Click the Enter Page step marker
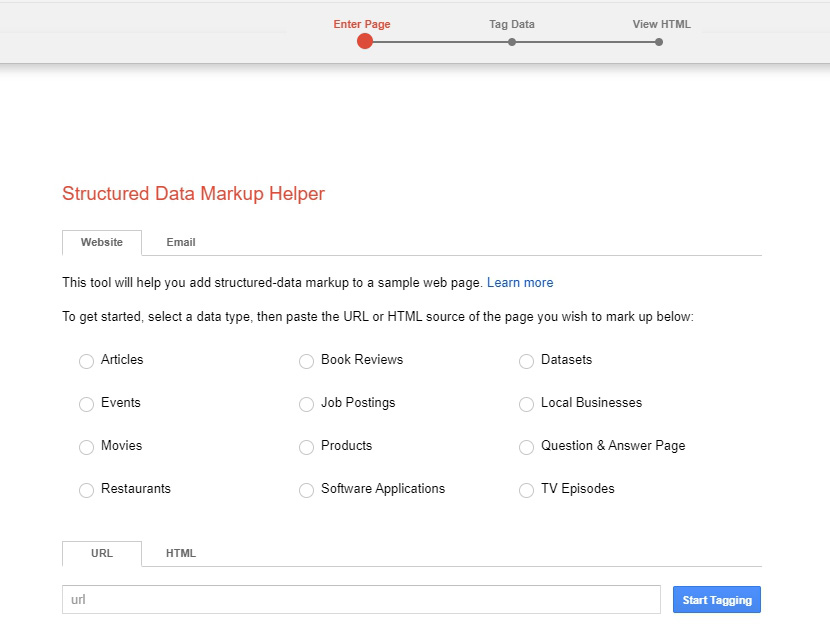The image size is (830, 631). click(364, 41)
